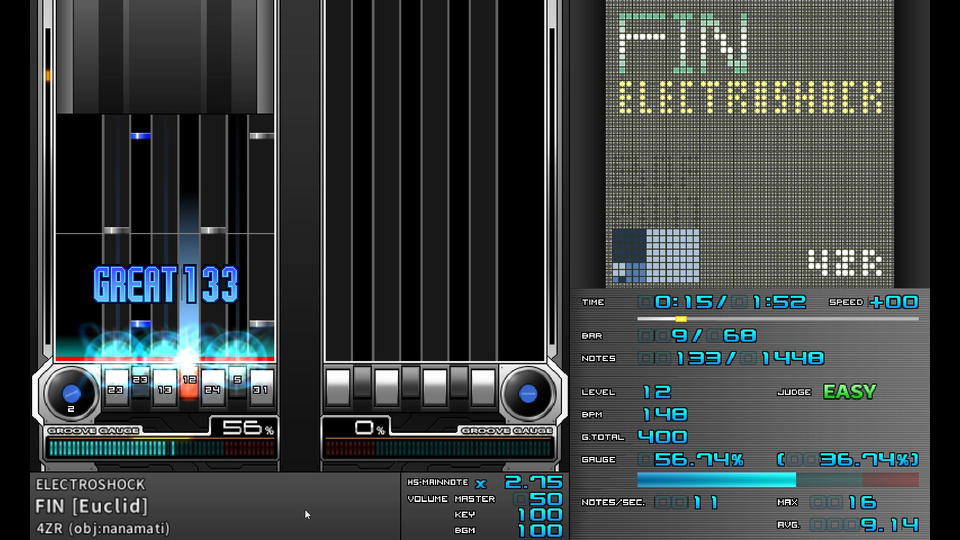
Task: Click the yellow marker on time progress bar
Action: point(681,319)
